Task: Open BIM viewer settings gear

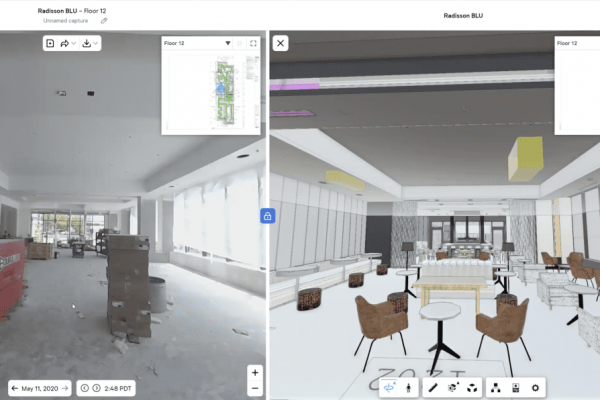Action: [x=536, y=387]
